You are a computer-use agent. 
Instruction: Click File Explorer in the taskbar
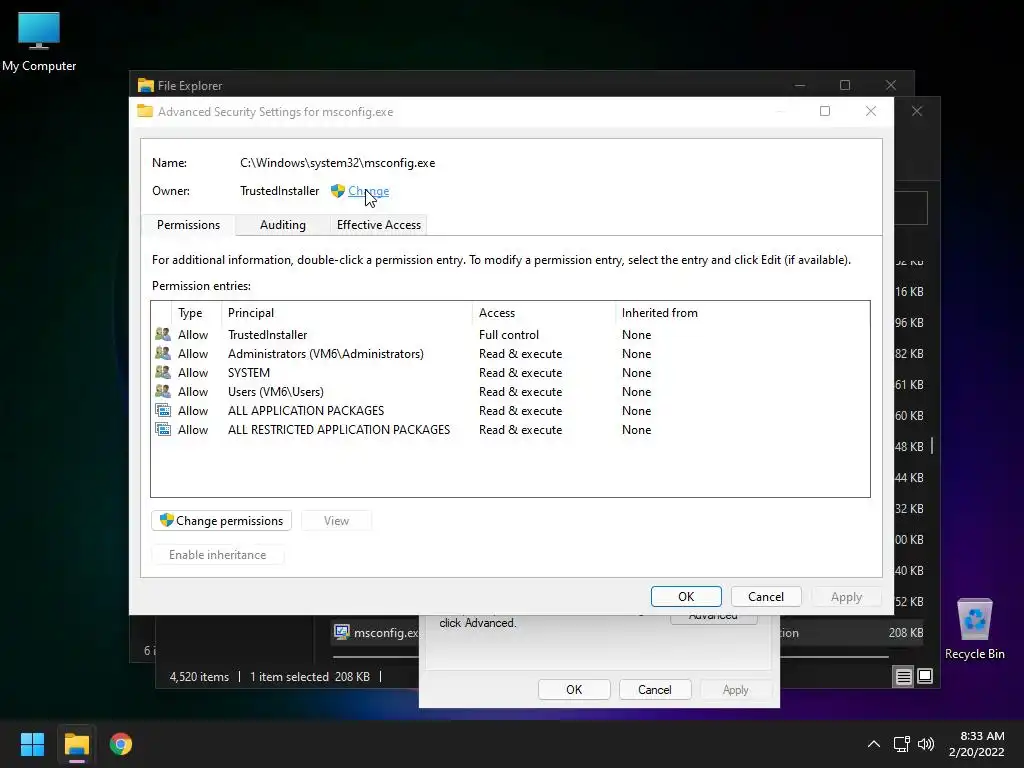[x=76, y=744]
